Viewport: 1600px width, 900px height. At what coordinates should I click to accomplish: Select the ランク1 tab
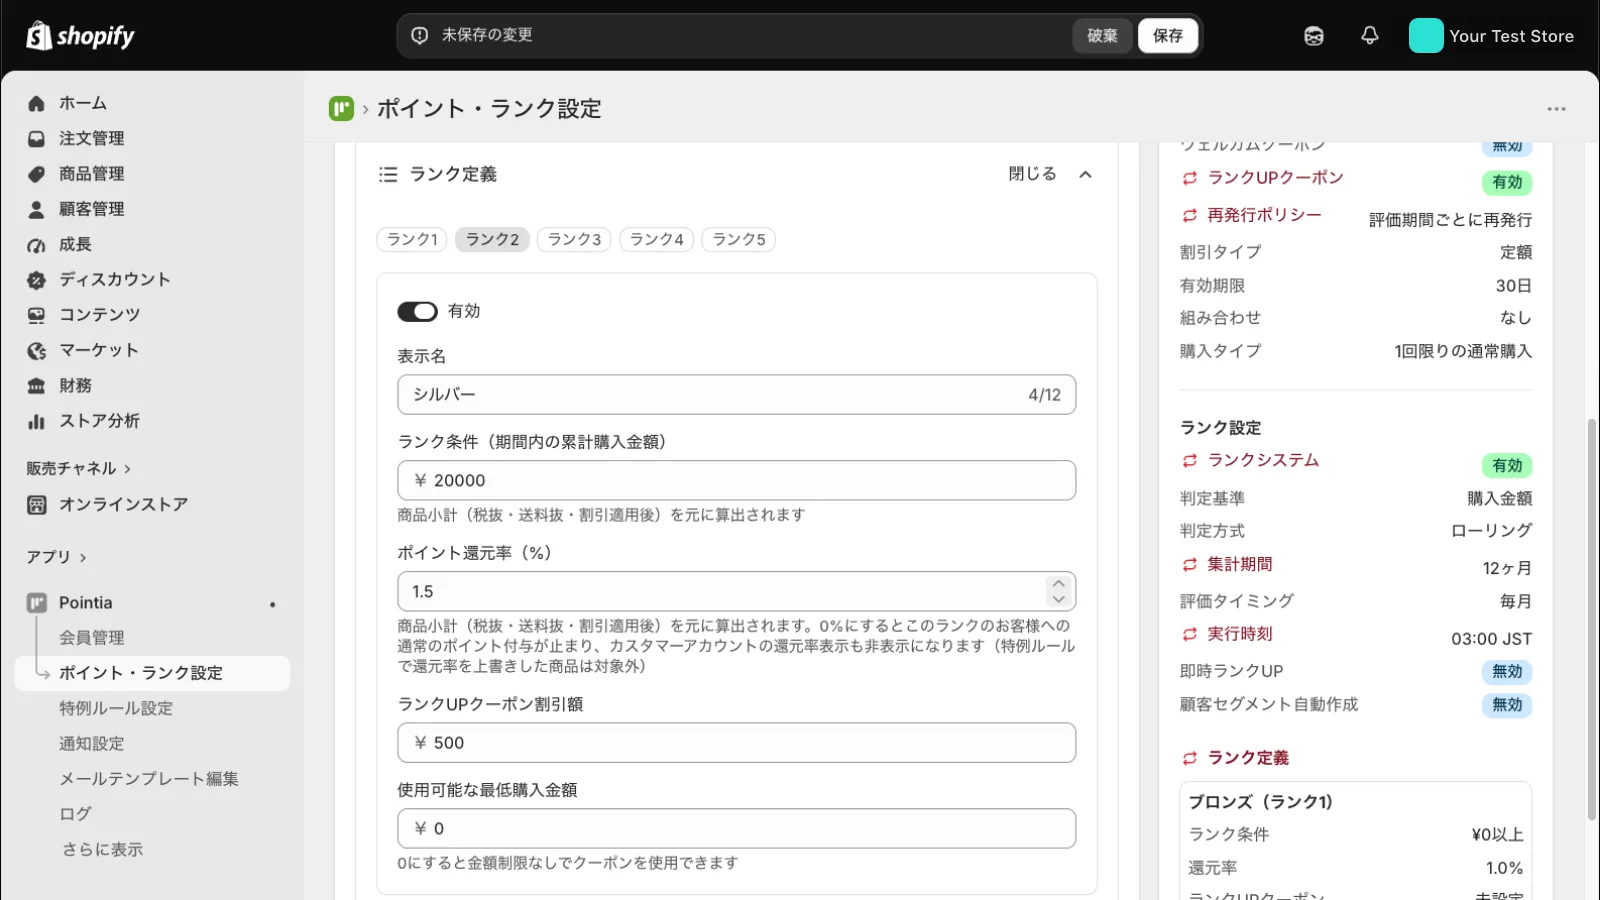[x=412, y=240]
